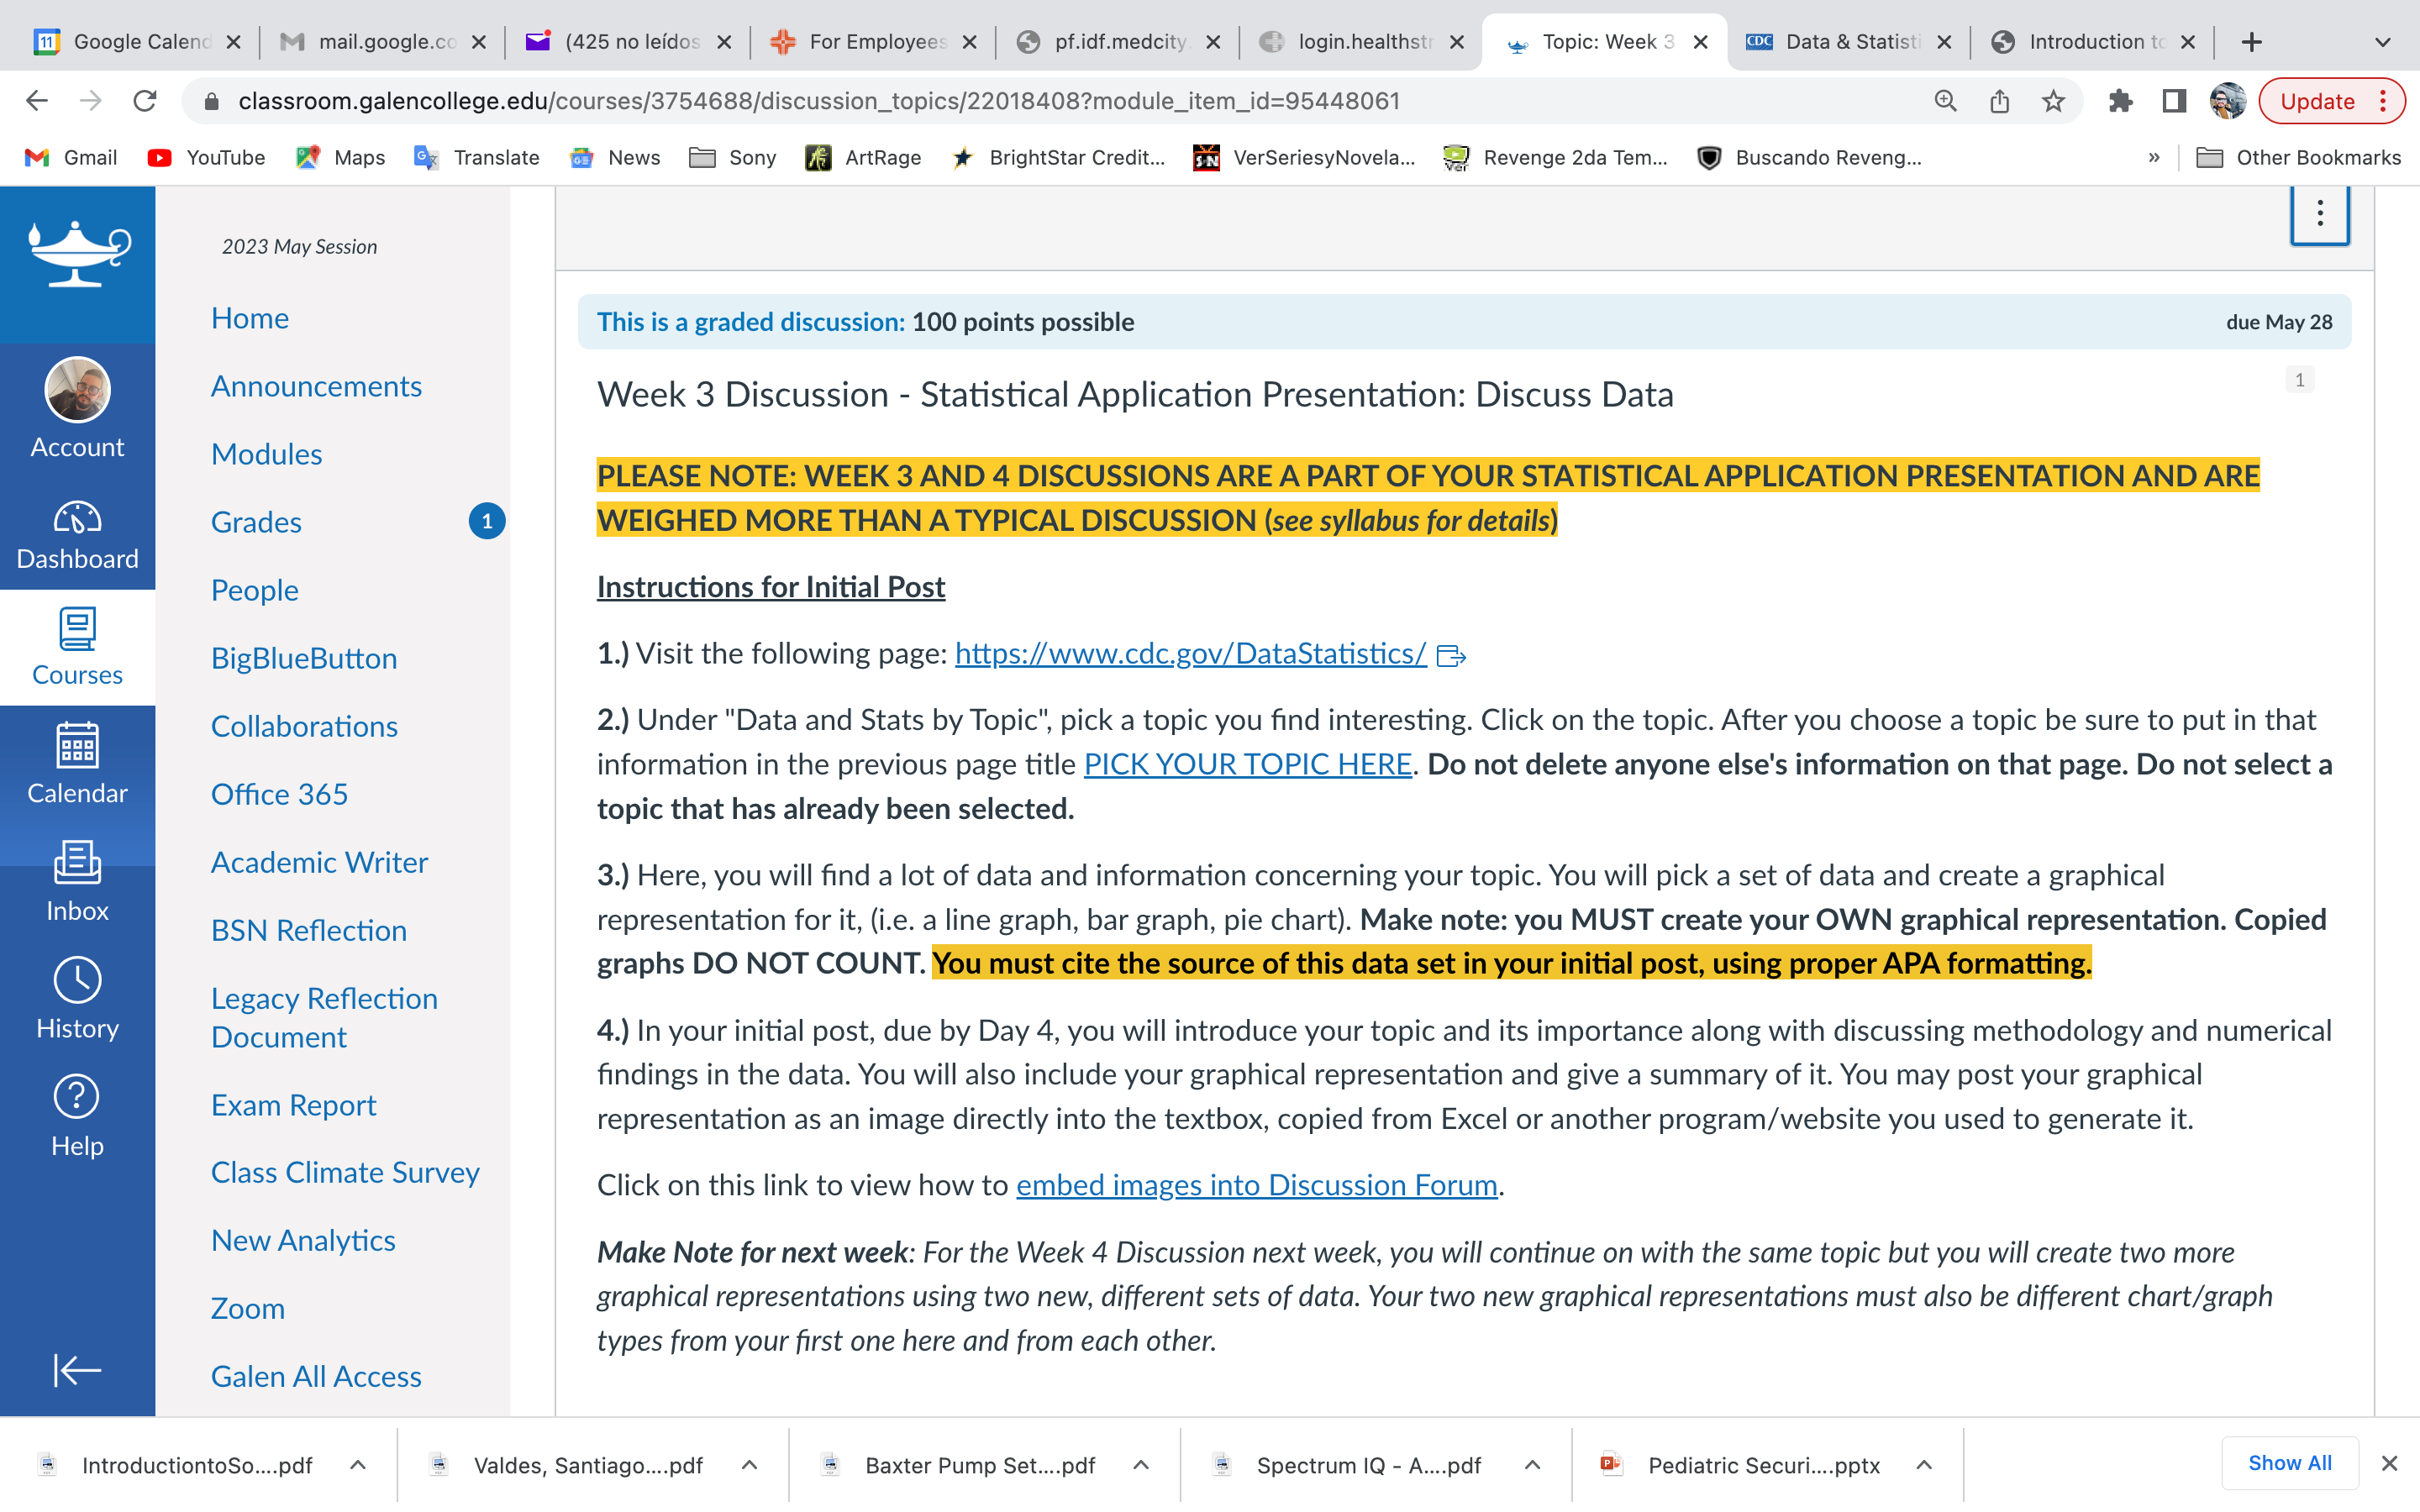This screenshot has height=1512, width=2420.
Task: Open the Translate bookmark
Action: coord(477,157)
